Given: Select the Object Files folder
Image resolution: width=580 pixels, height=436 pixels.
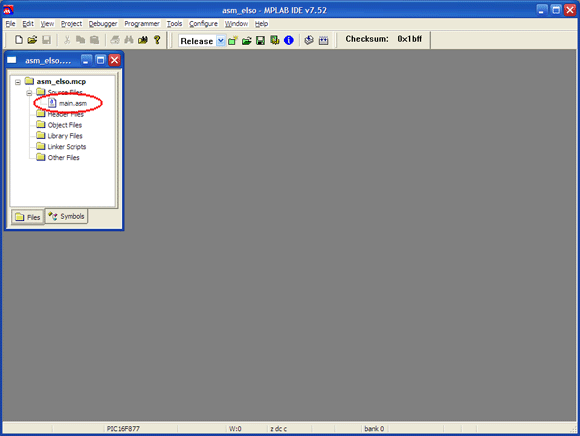Looking at the screenshot, I should pos(65,125).
